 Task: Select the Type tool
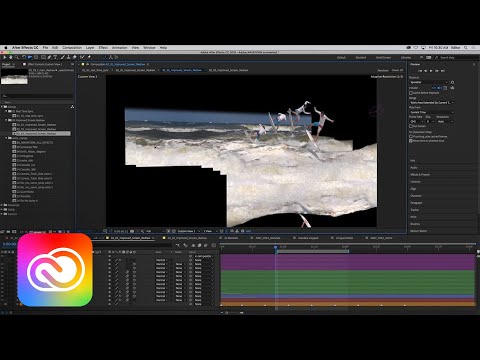(55, 57)
